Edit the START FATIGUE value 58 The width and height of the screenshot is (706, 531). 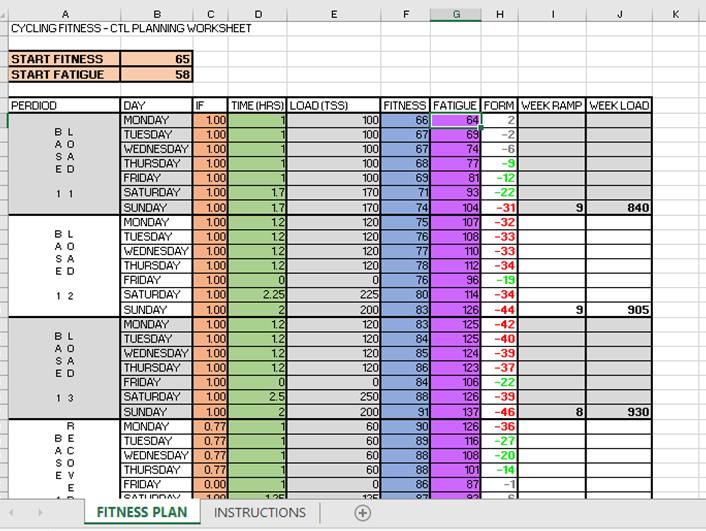tap(157, 74)
